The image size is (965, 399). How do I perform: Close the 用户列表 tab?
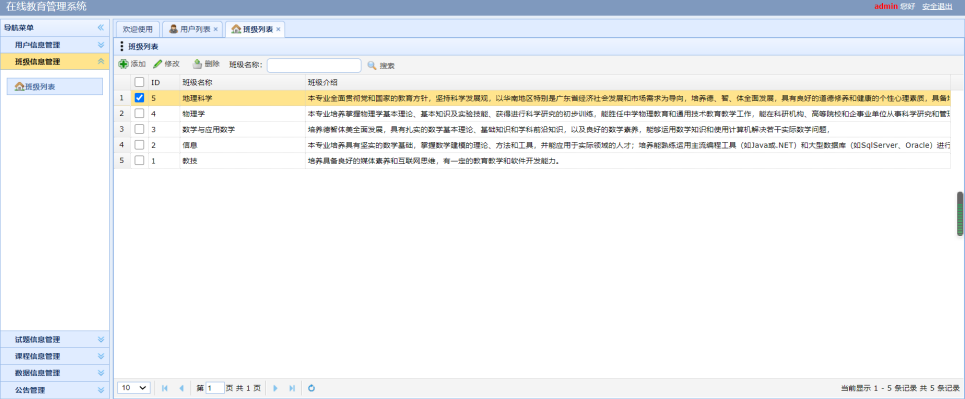pyautogui.click(x=215, y=29)
